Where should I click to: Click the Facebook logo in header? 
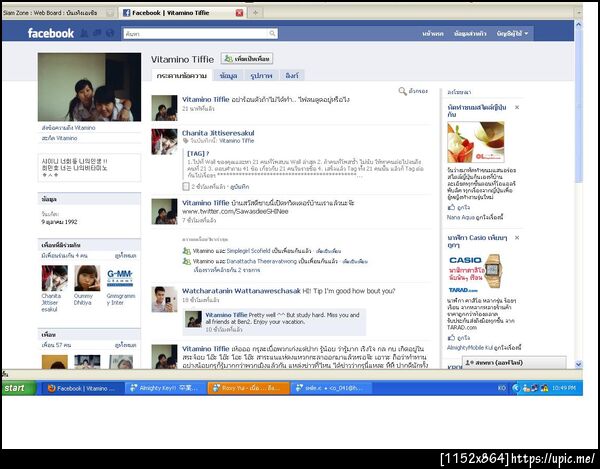pos(51,33)
